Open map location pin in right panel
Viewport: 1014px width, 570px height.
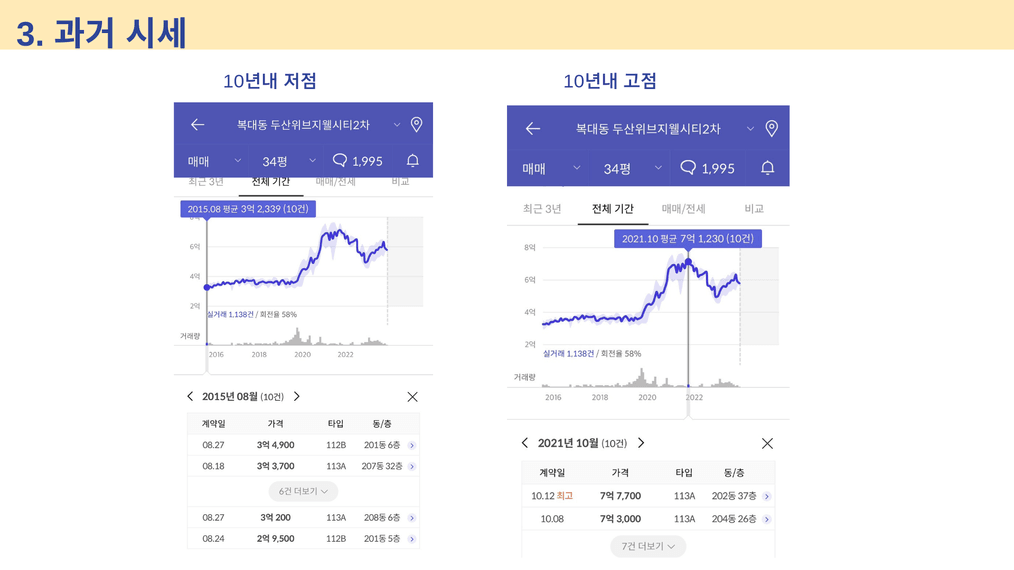(771, 128)
